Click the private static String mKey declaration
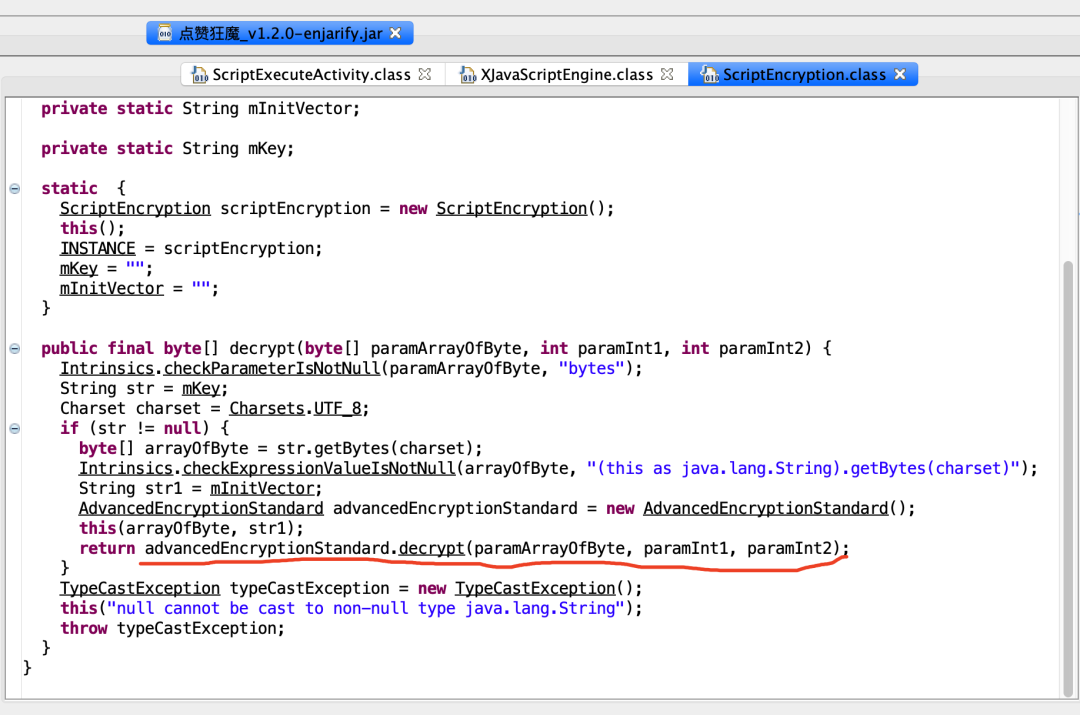Screen dimensions: 1080x715 167,148
